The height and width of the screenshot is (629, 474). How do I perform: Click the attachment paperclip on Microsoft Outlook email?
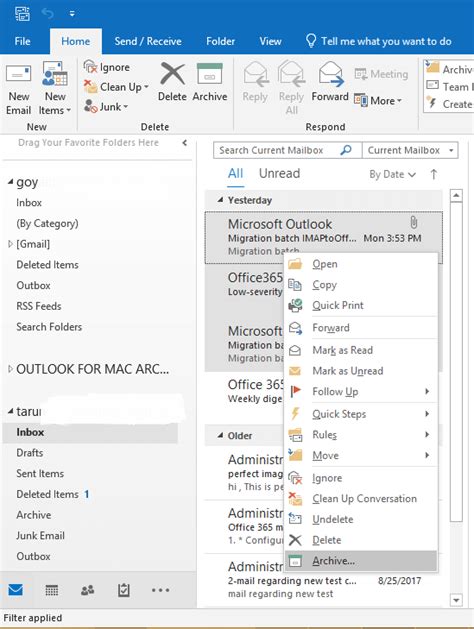point(414,222)
